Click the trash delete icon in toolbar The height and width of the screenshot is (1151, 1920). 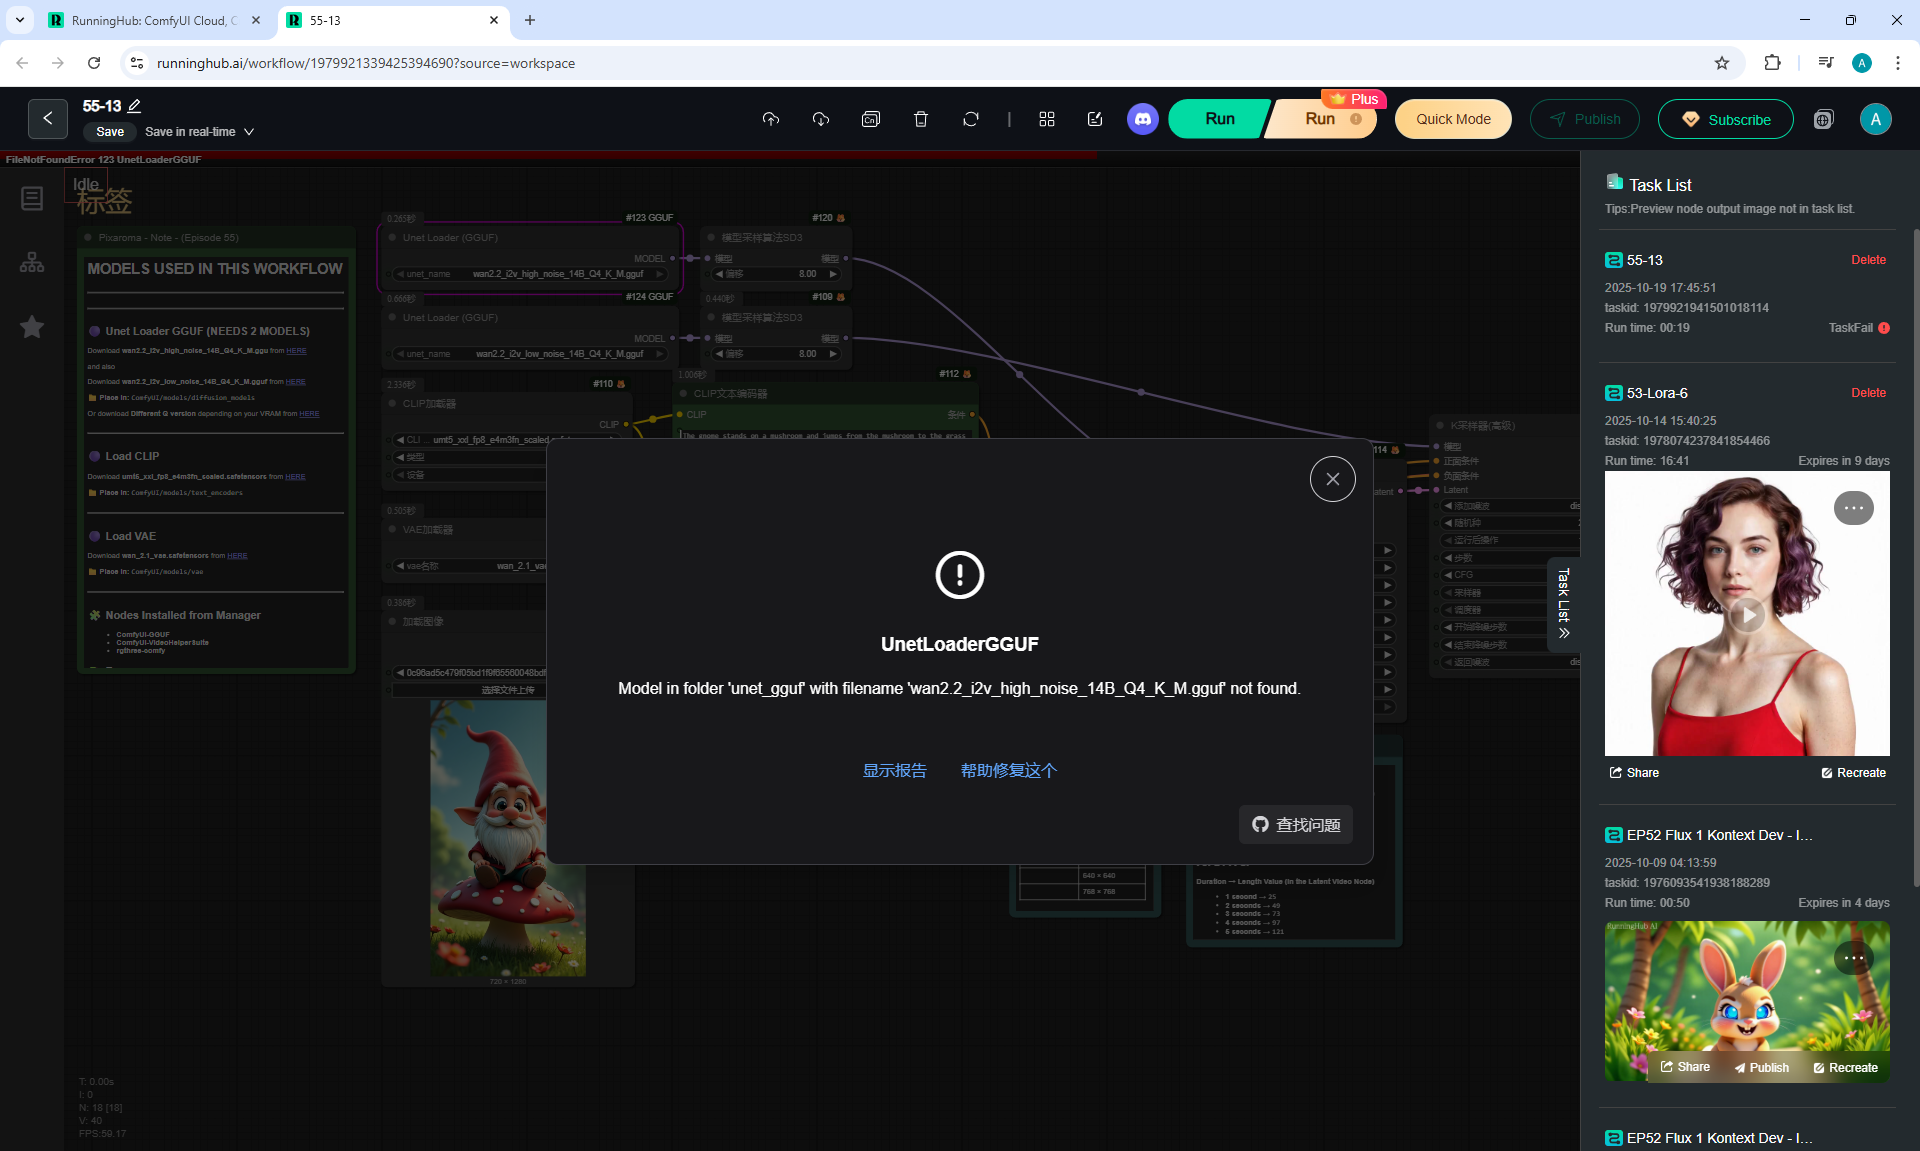click(921, 119)
